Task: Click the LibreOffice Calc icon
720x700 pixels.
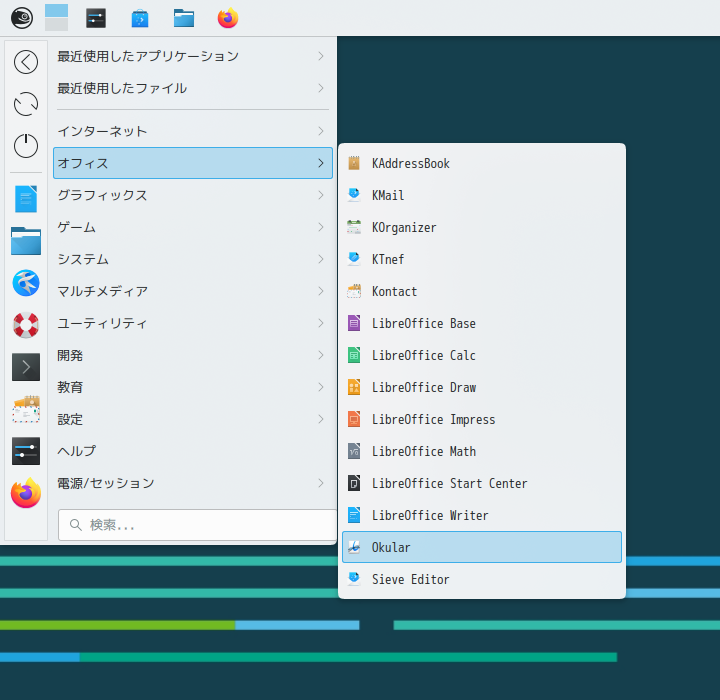Action: click(354, 355)
